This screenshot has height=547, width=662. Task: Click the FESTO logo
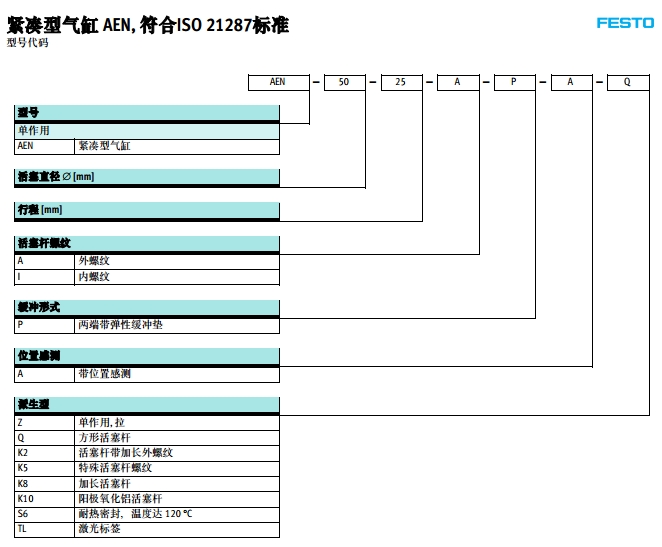[x=625, y=23]
